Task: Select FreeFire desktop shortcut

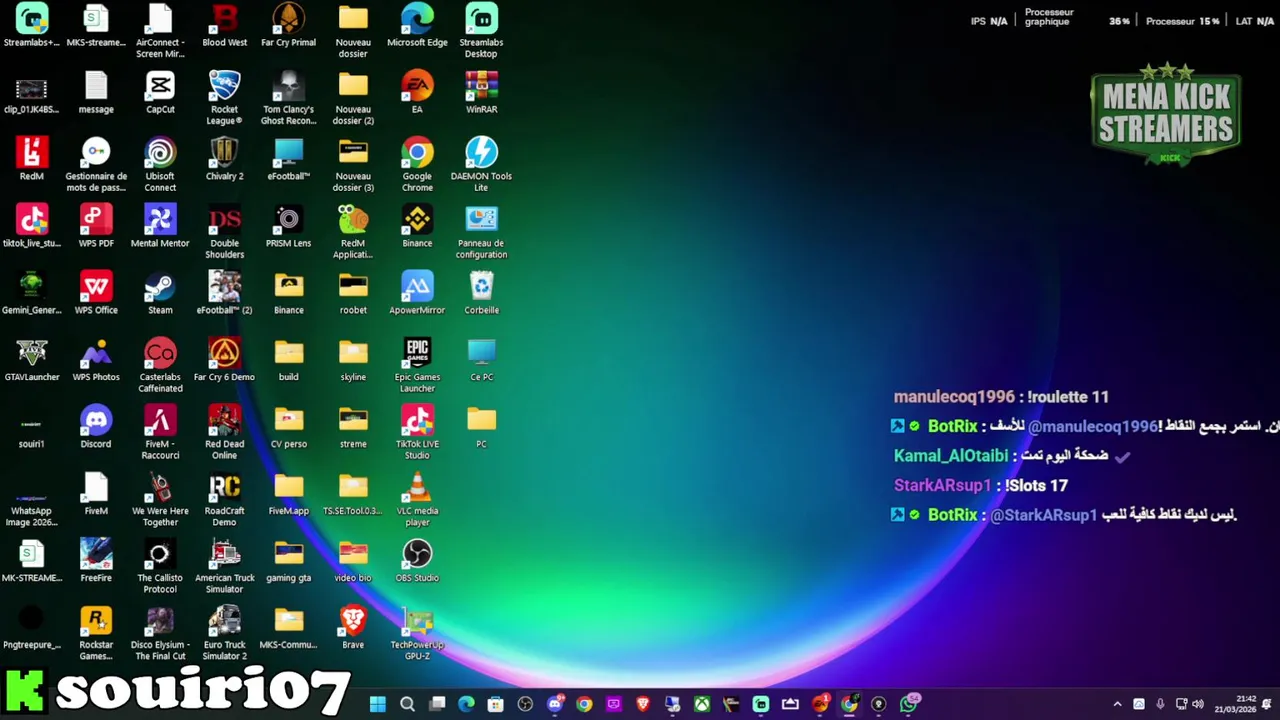Action: coord(96,561)
